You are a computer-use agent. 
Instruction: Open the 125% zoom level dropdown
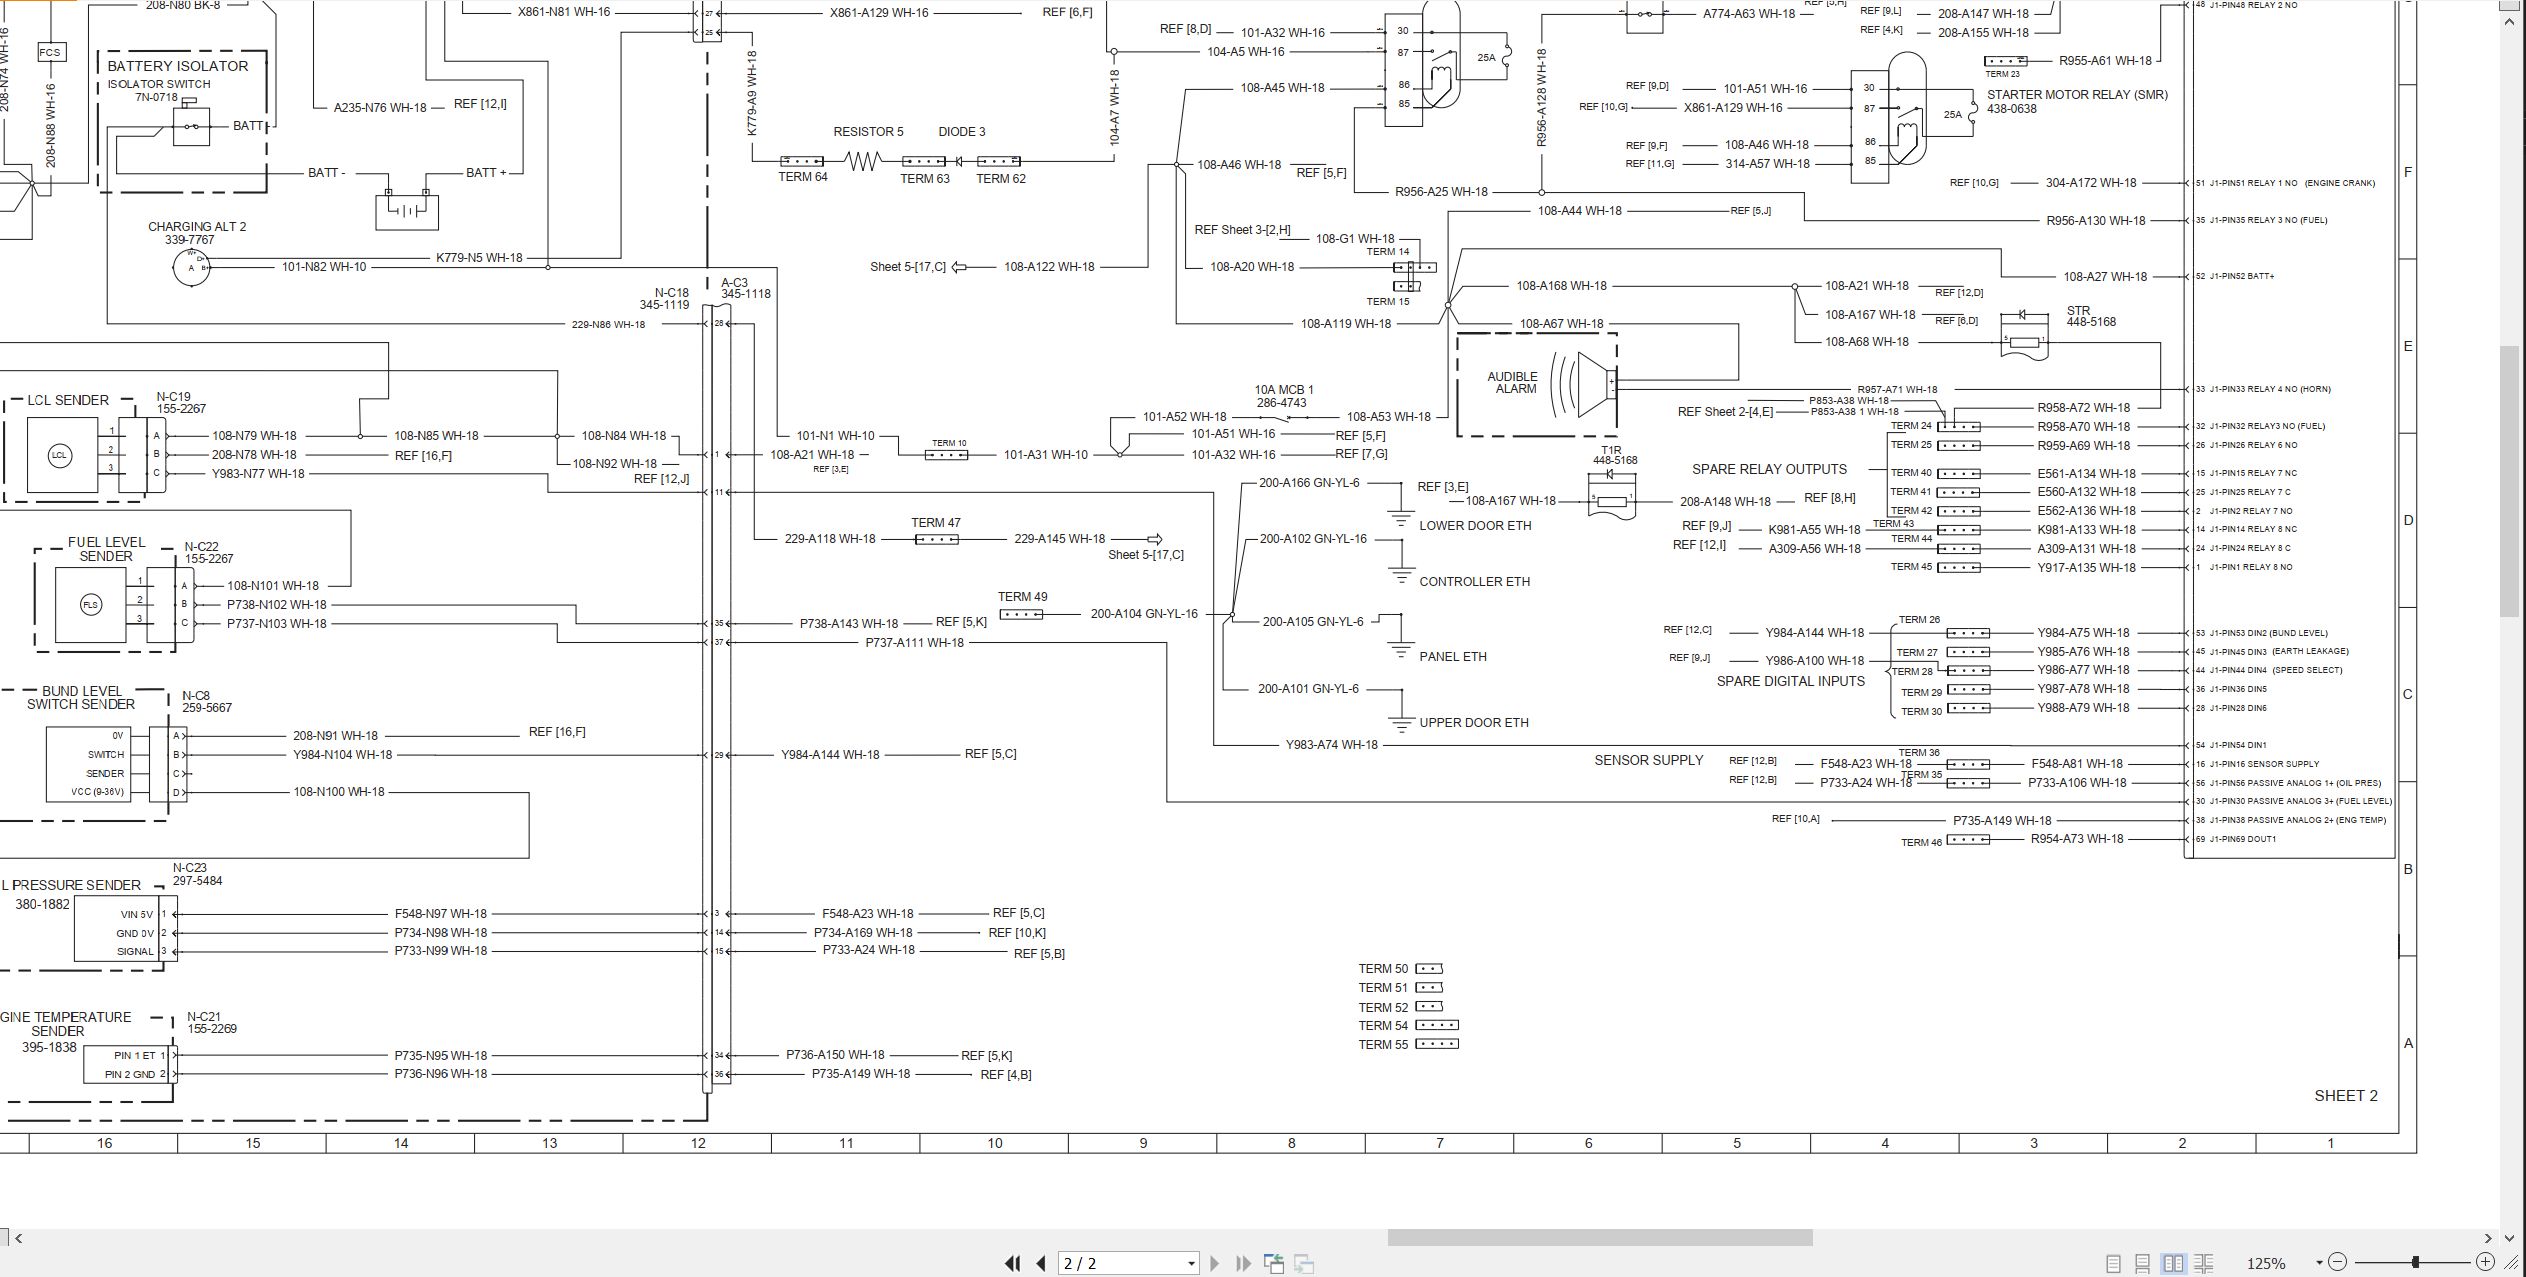point(2319,1263)
